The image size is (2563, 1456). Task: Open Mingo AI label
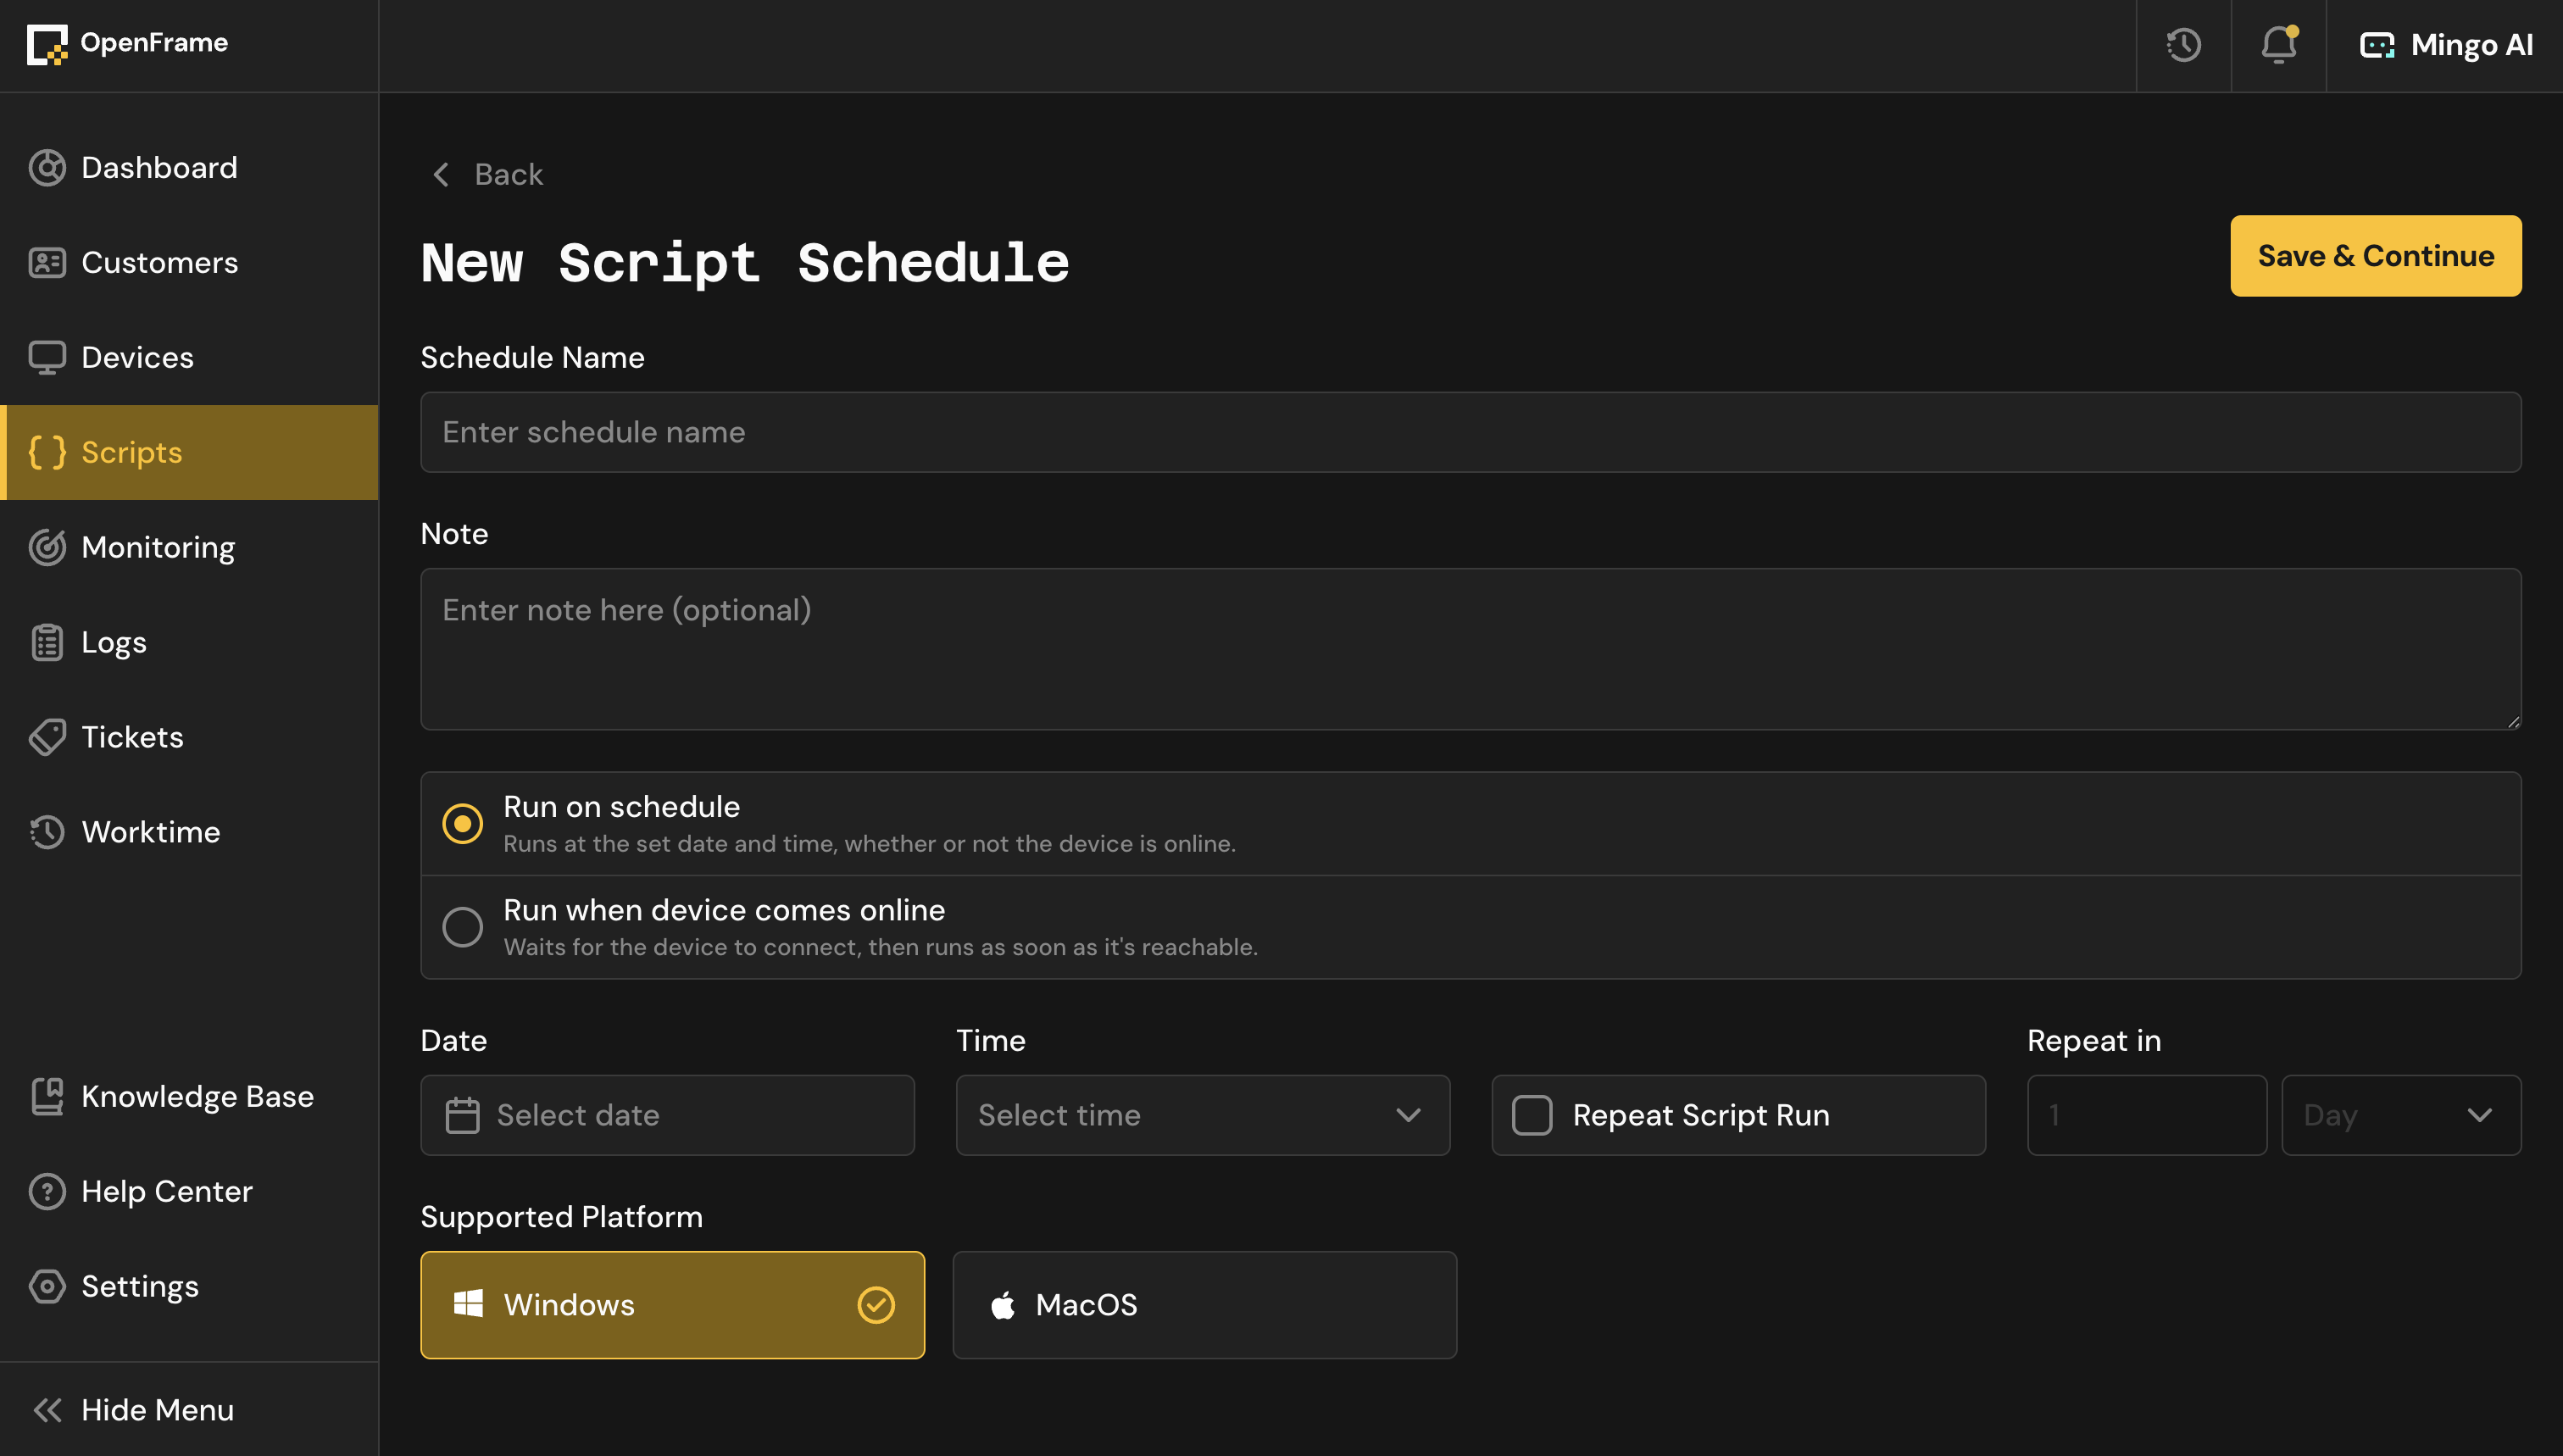[2471, 45]
